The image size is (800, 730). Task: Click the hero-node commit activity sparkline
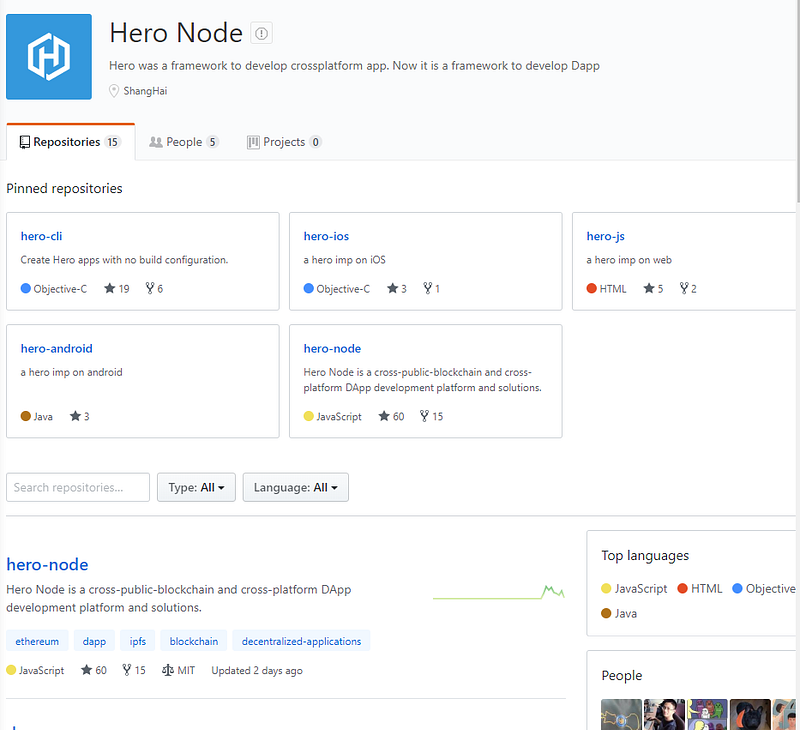[x=498, y=593]
